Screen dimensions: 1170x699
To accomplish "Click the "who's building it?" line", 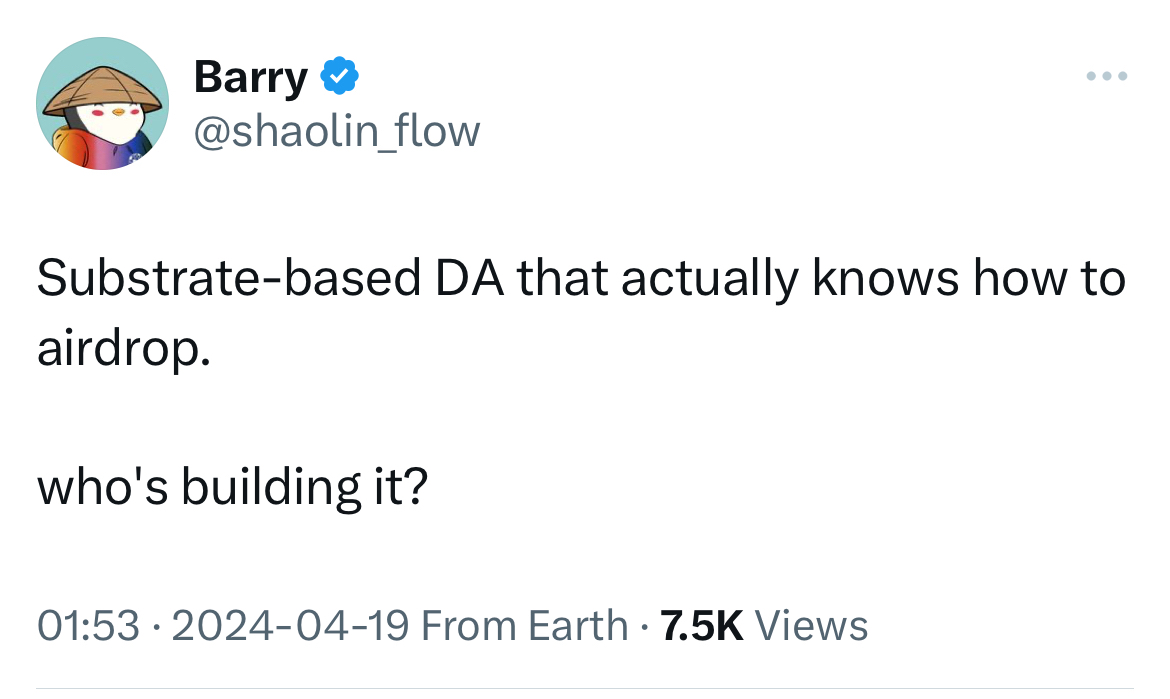I will coord(232,487).
